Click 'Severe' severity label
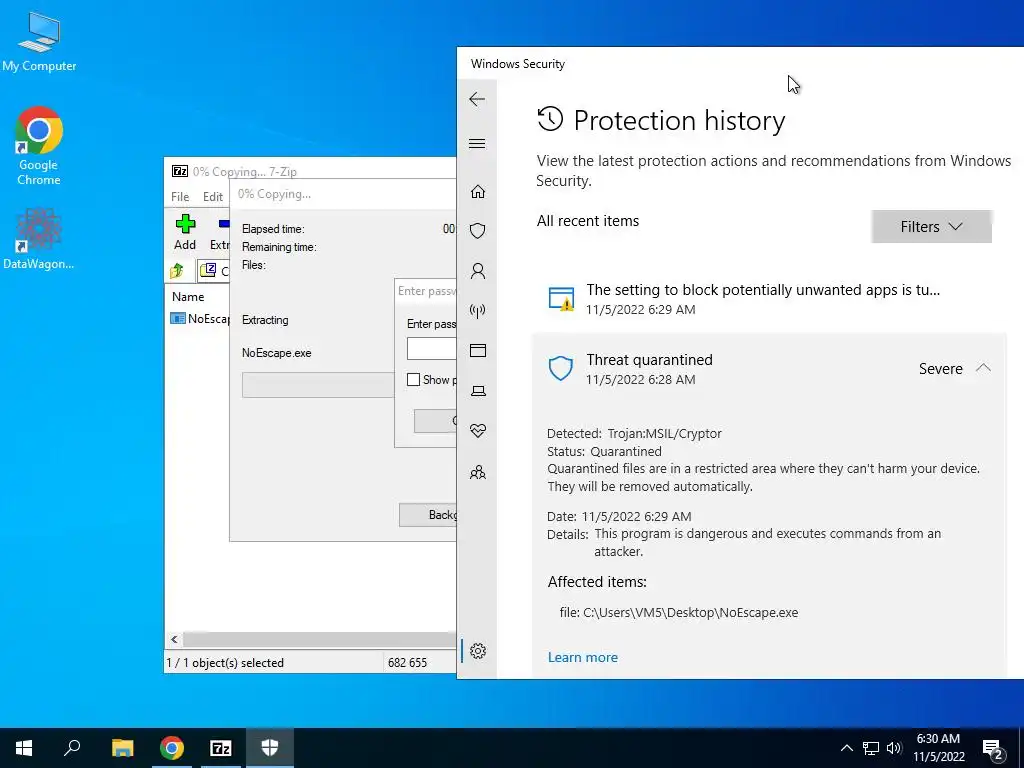Viewport: 1024px width, 768px height. click(940, 369)
